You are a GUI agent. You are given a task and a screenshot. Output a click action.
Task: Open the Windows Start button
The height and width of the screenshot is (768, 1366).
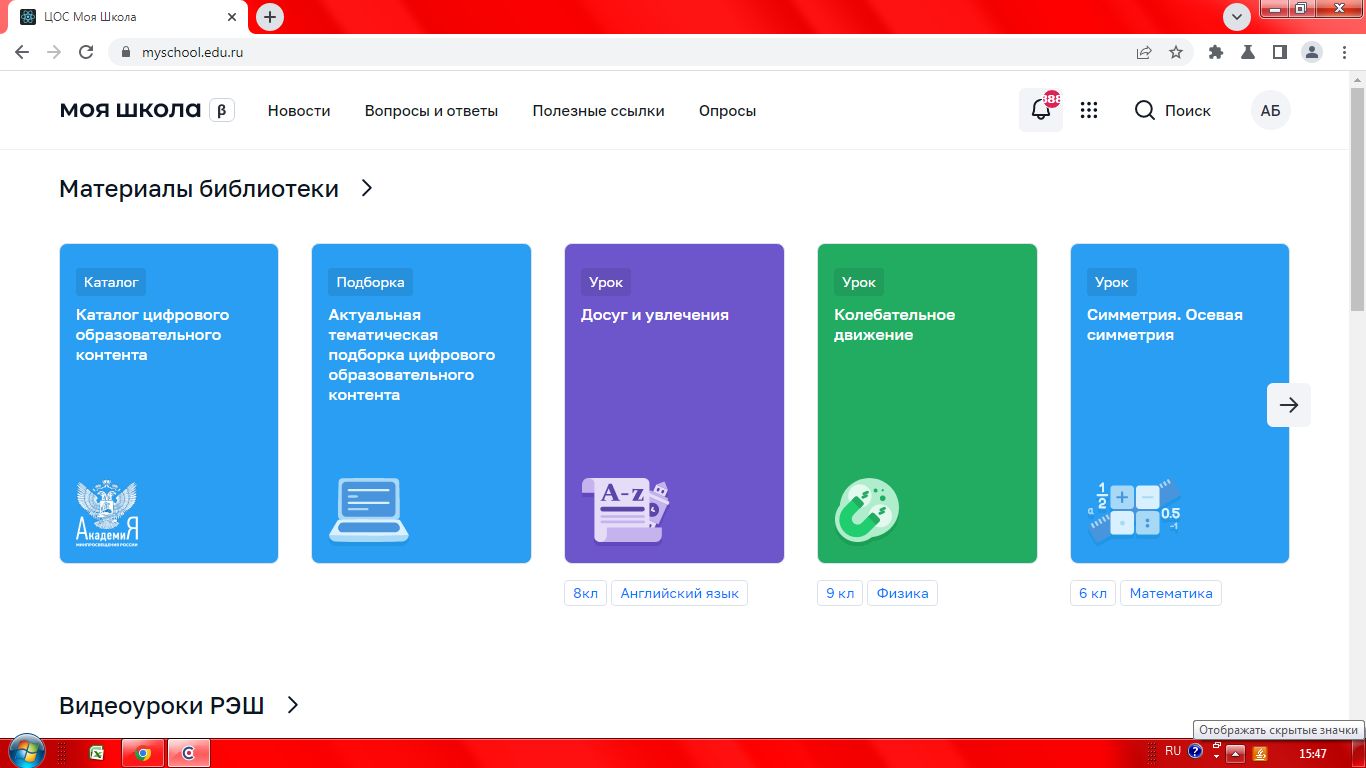(25, 751)
